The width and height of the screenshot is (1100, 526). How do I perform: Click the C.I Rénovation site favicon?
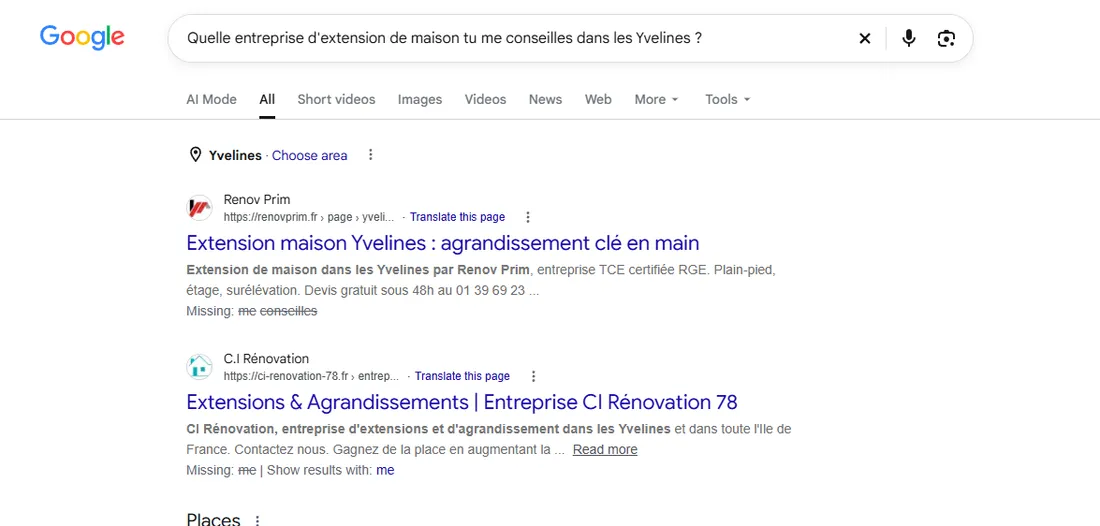click(x=199, y=367)
